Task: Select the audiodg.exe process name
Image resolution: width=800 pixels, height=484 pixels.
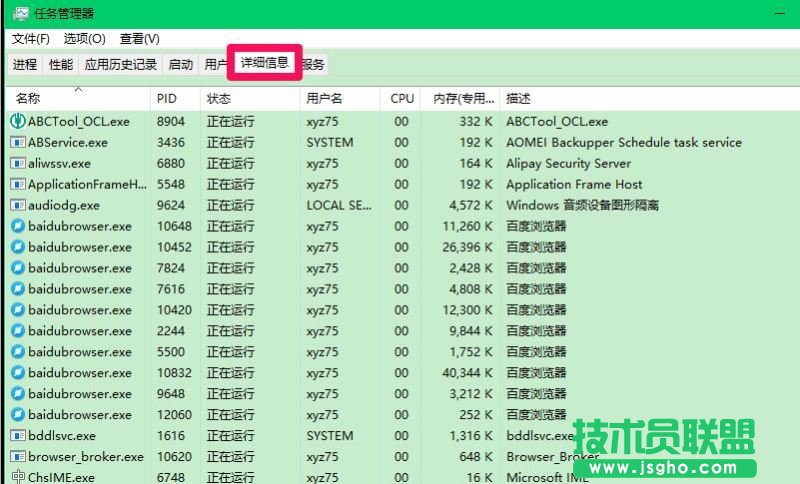Action: point(64,205)
